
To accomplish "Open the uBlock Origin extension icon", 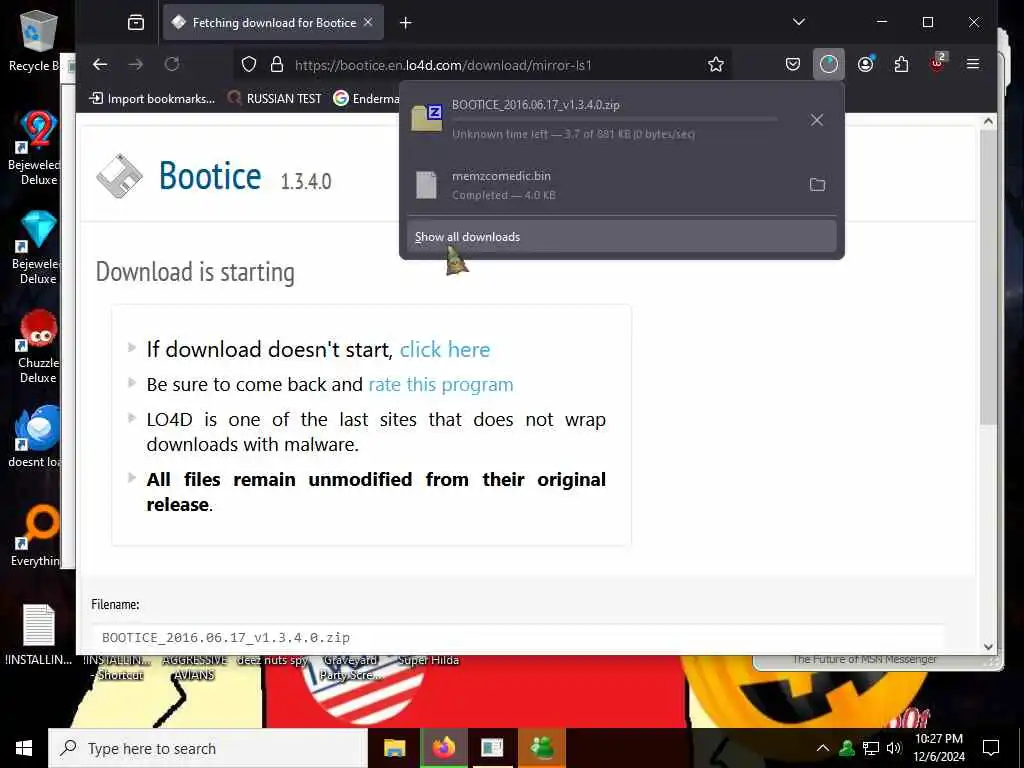I will pos(937,63).
